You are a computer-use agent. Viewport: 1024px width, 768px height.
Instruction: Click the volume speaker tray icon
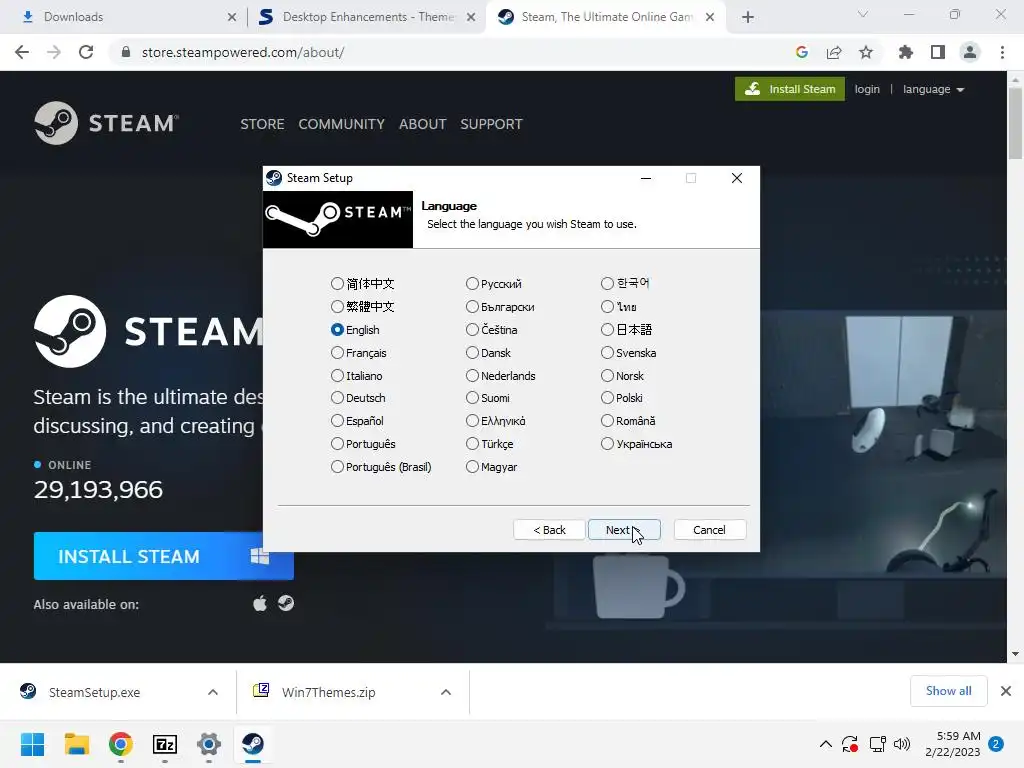pos(902,744)
